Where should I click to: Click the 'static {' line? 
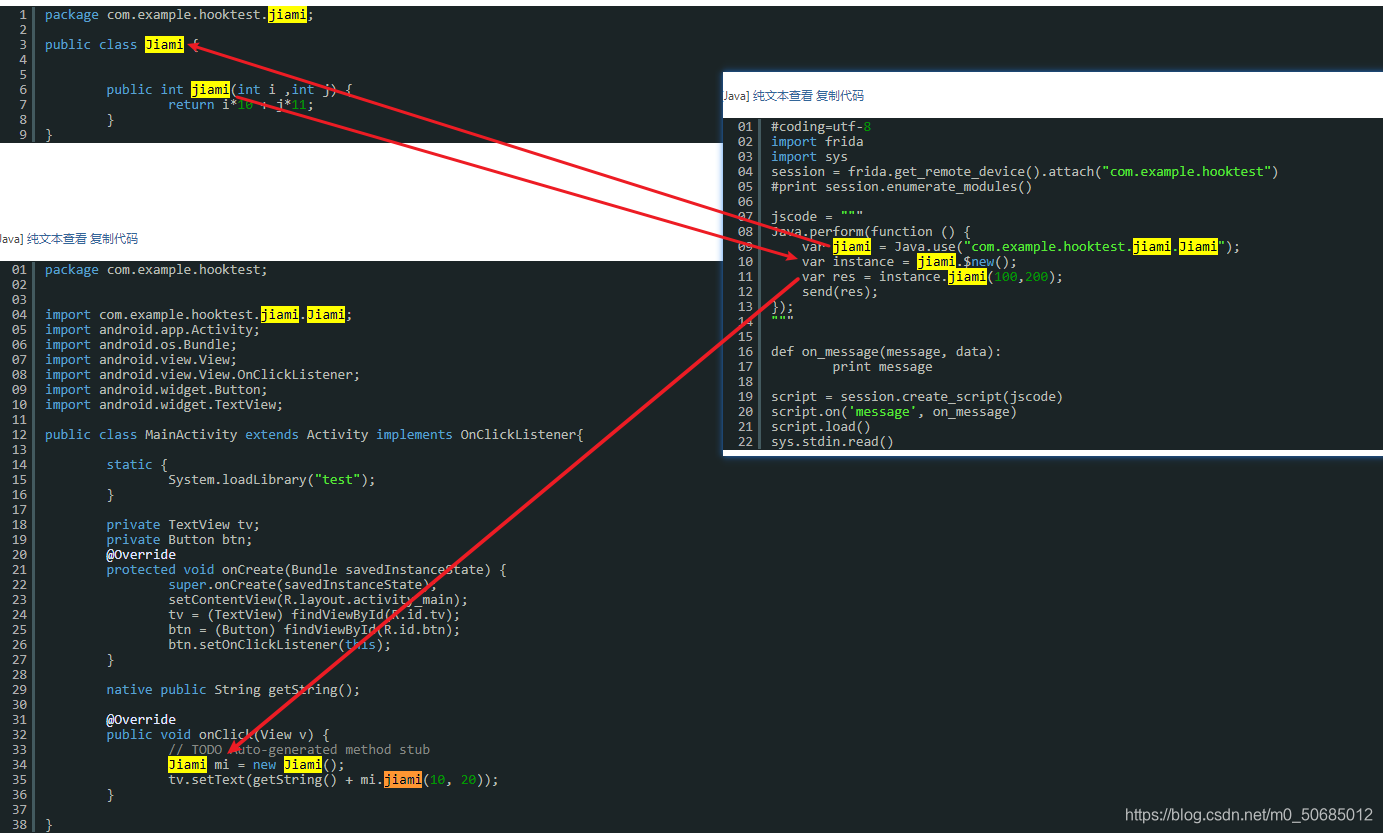137,465
